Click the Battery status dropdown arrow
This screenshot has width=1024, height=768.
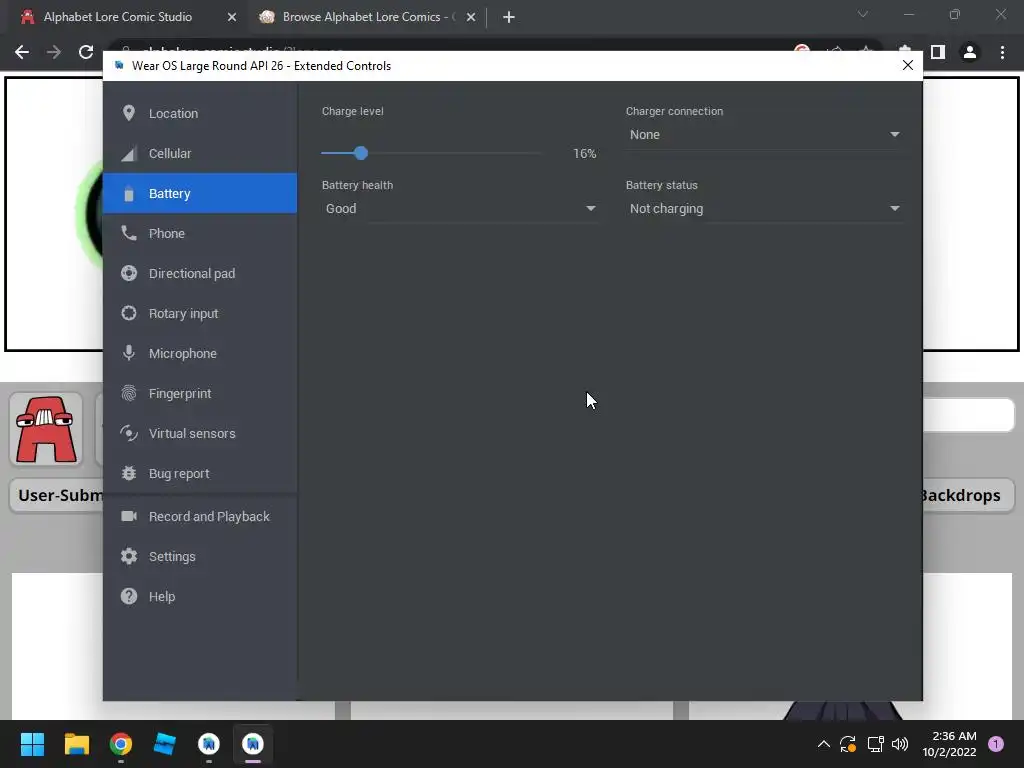pos(895,208)
